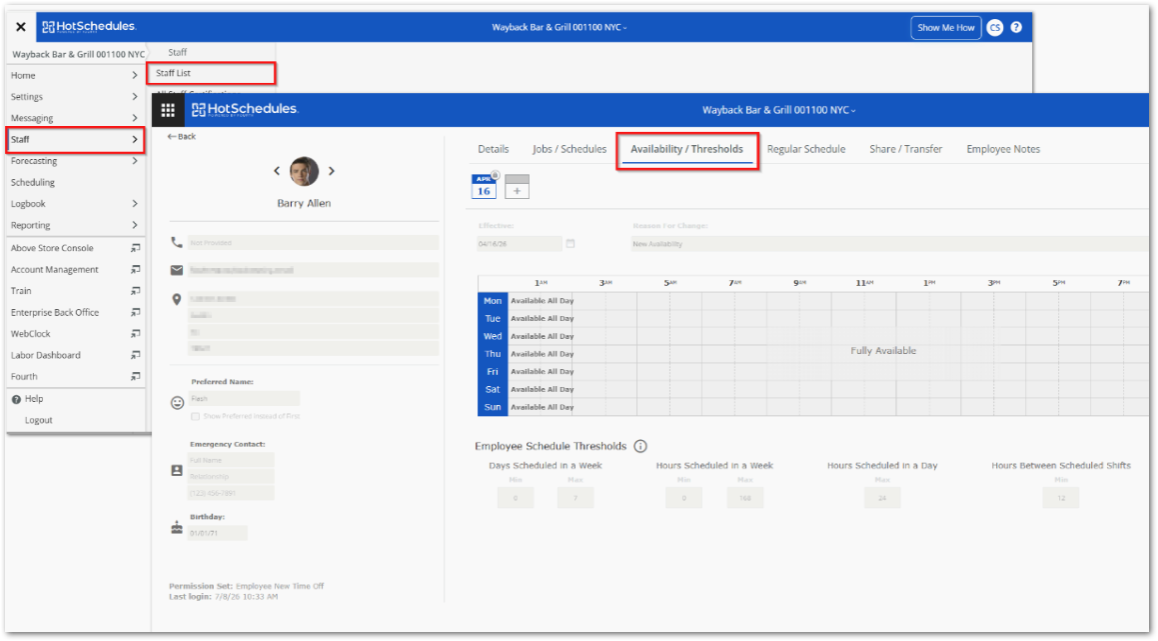Go to next employee with right arrow
The width and height of the screenshot is (1158, 641).
tap(332, 171)
